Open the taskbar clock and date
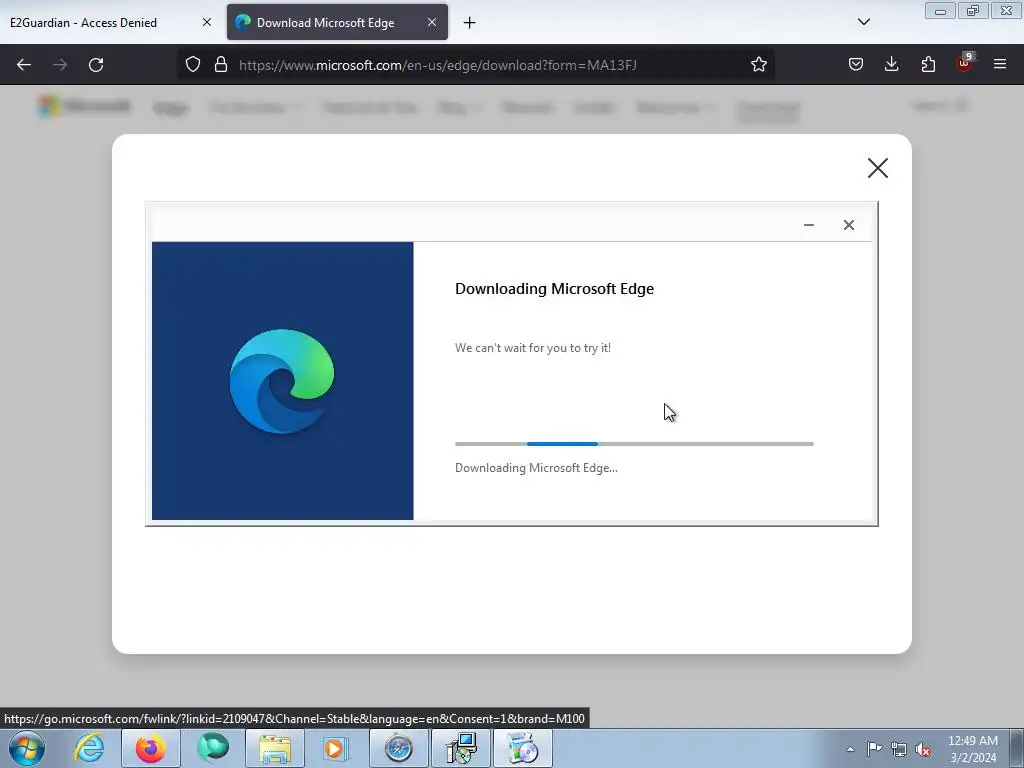 [973, 749]
